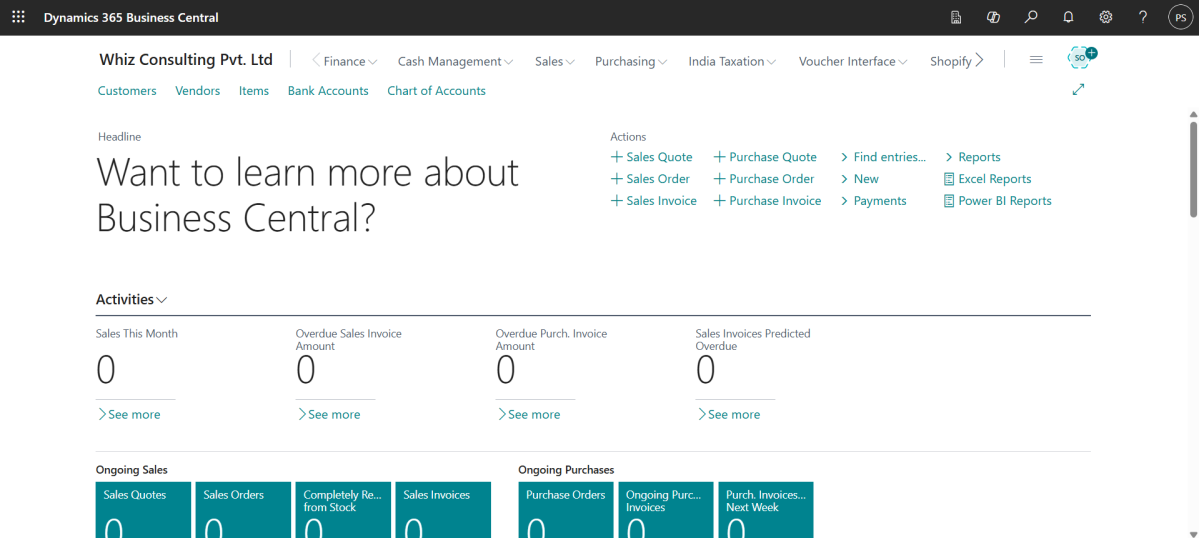Go to Customers list
This screenshot has height=538, width=1199.
coord(127,90)
